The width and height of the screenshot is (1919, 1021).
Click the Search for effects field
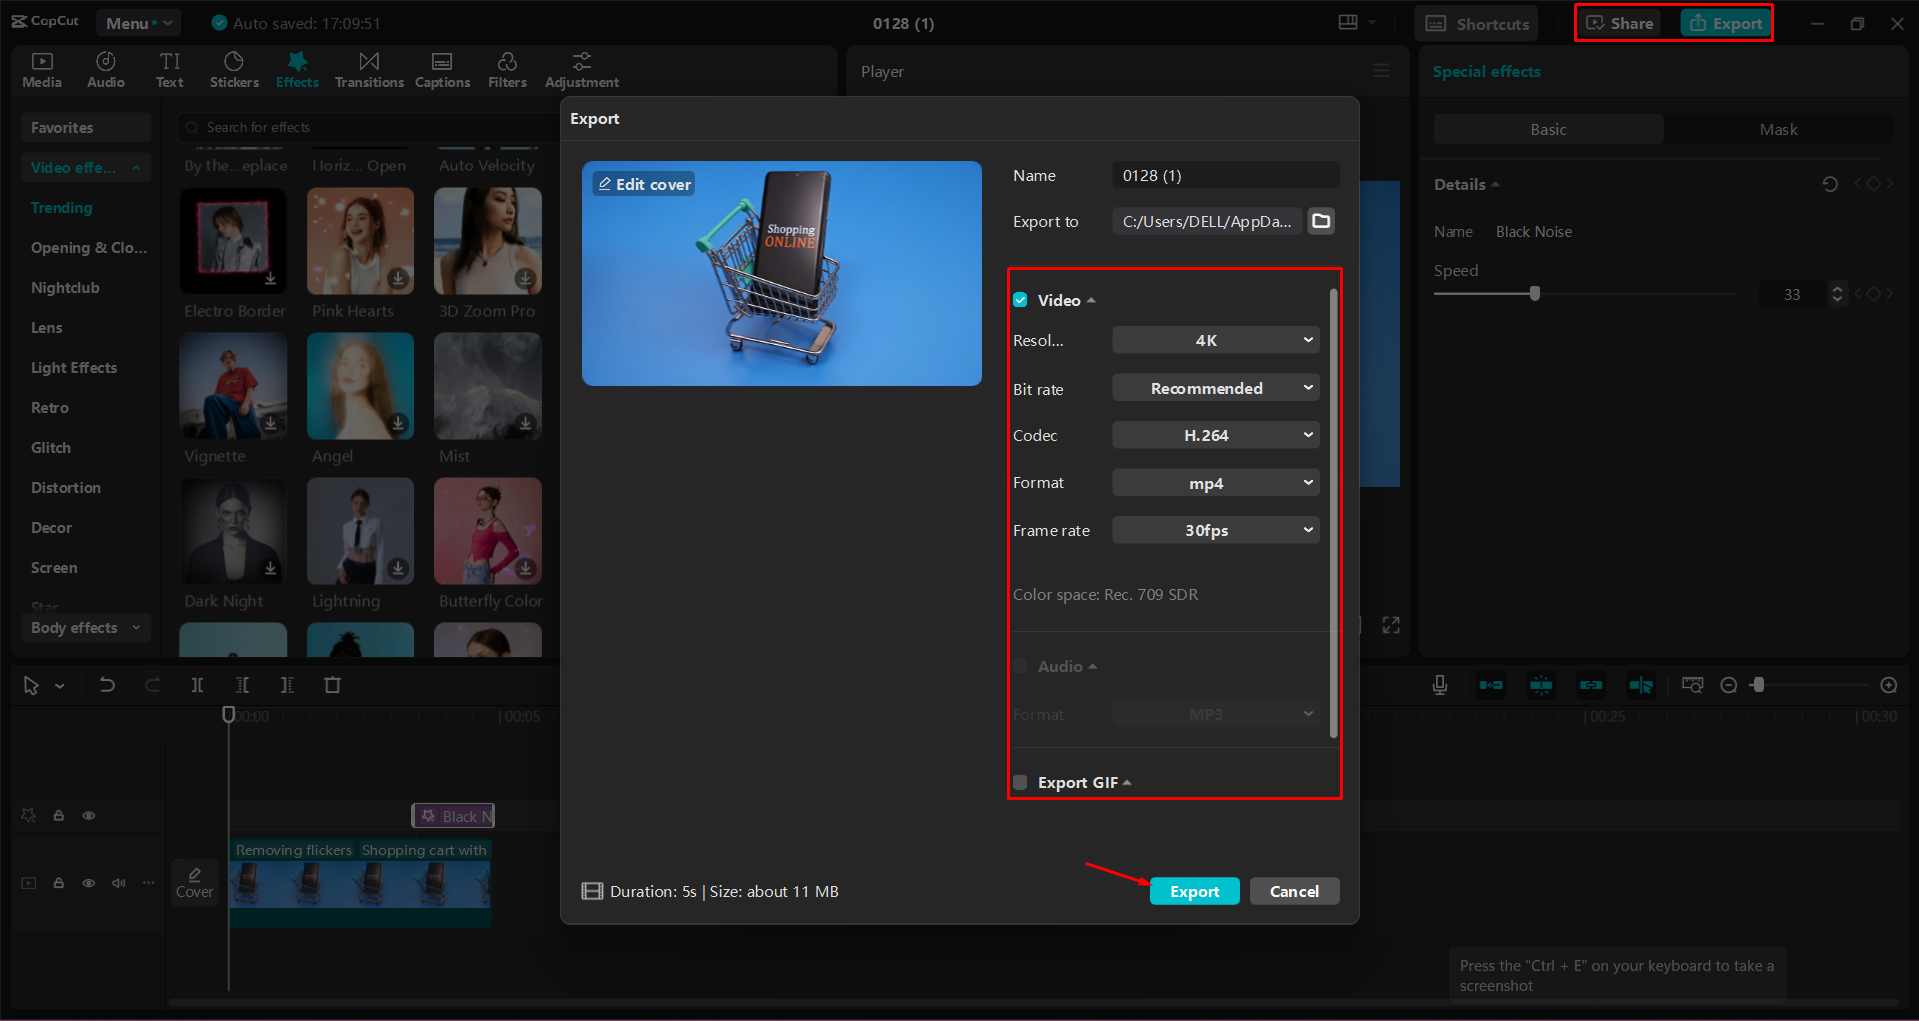[370, 127]
